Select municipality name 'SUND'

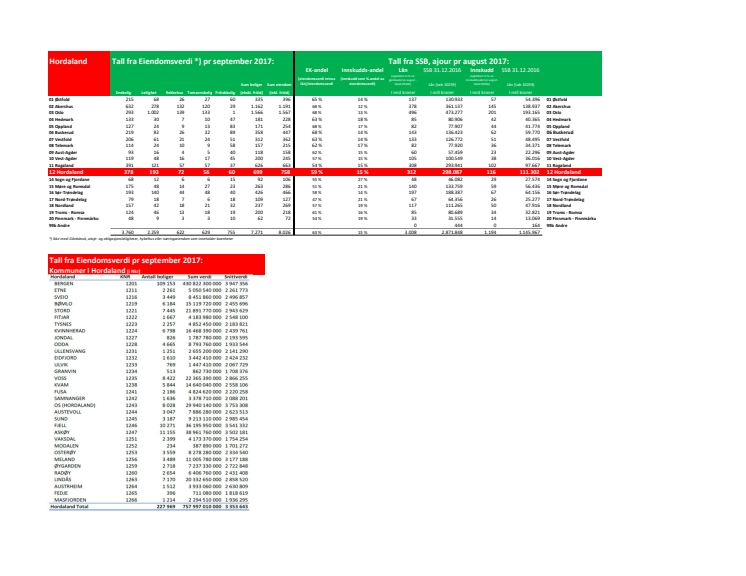tap(60, 419)
